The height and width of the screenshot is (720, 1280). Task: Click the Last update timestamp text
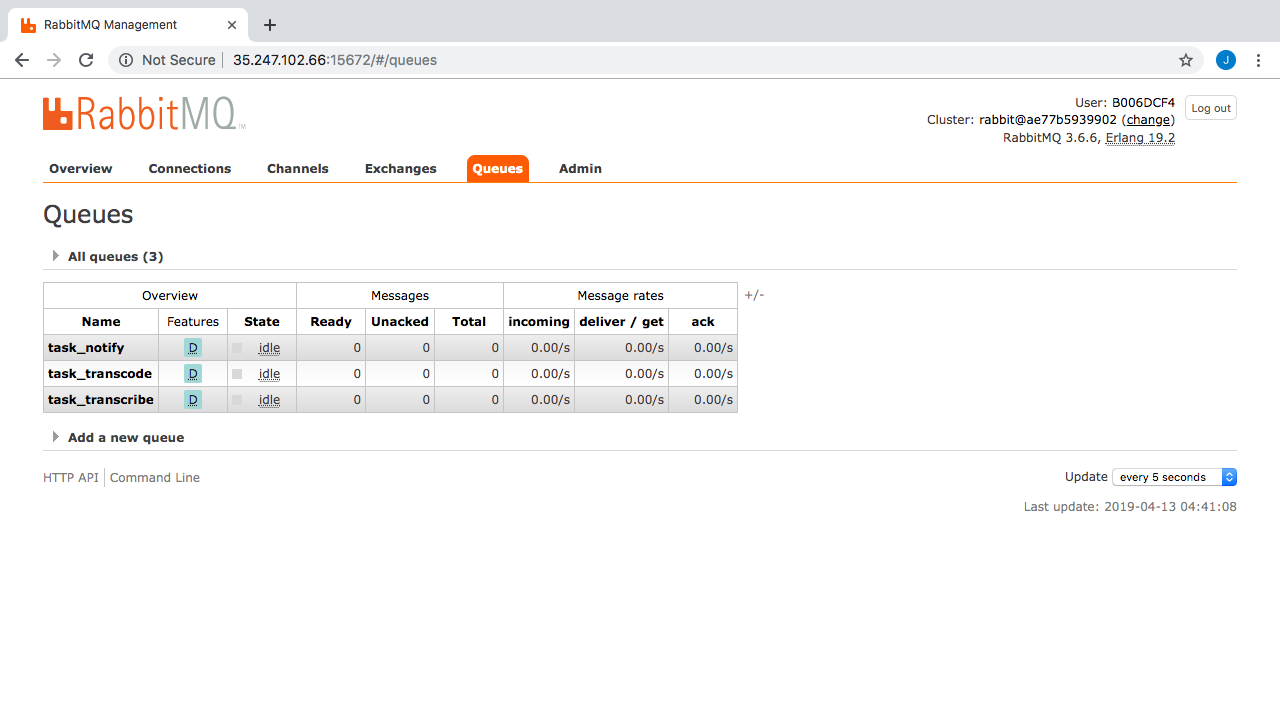pos(1130,507)
